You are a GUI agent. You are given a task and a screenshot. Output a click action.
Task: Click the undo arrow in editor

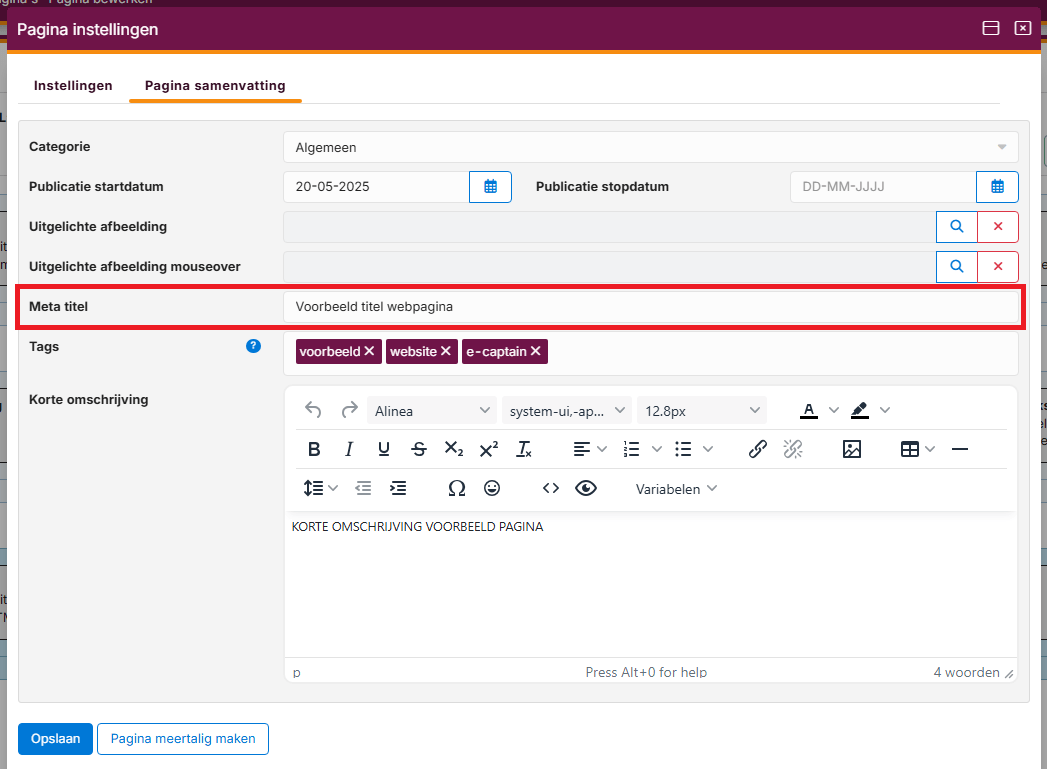coord(313,410)
